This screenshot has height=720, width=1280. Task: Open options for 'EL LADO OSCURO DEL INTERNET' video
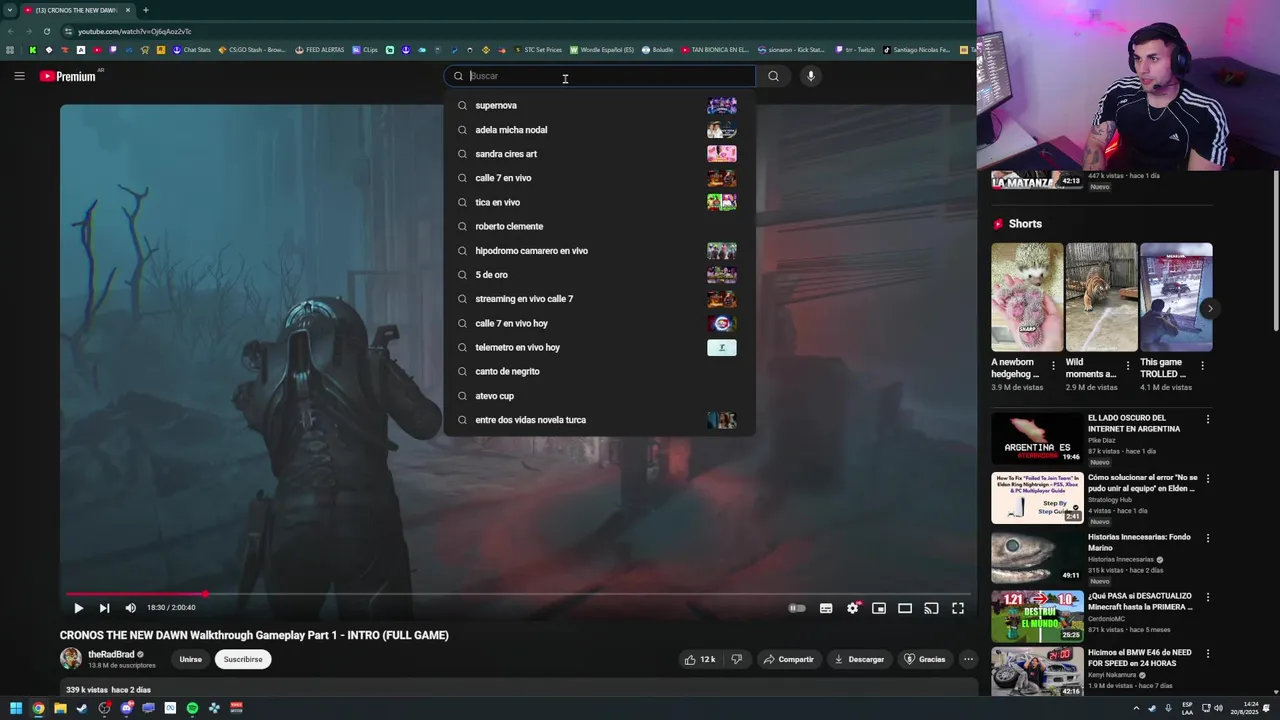[x=1208, y=419]
